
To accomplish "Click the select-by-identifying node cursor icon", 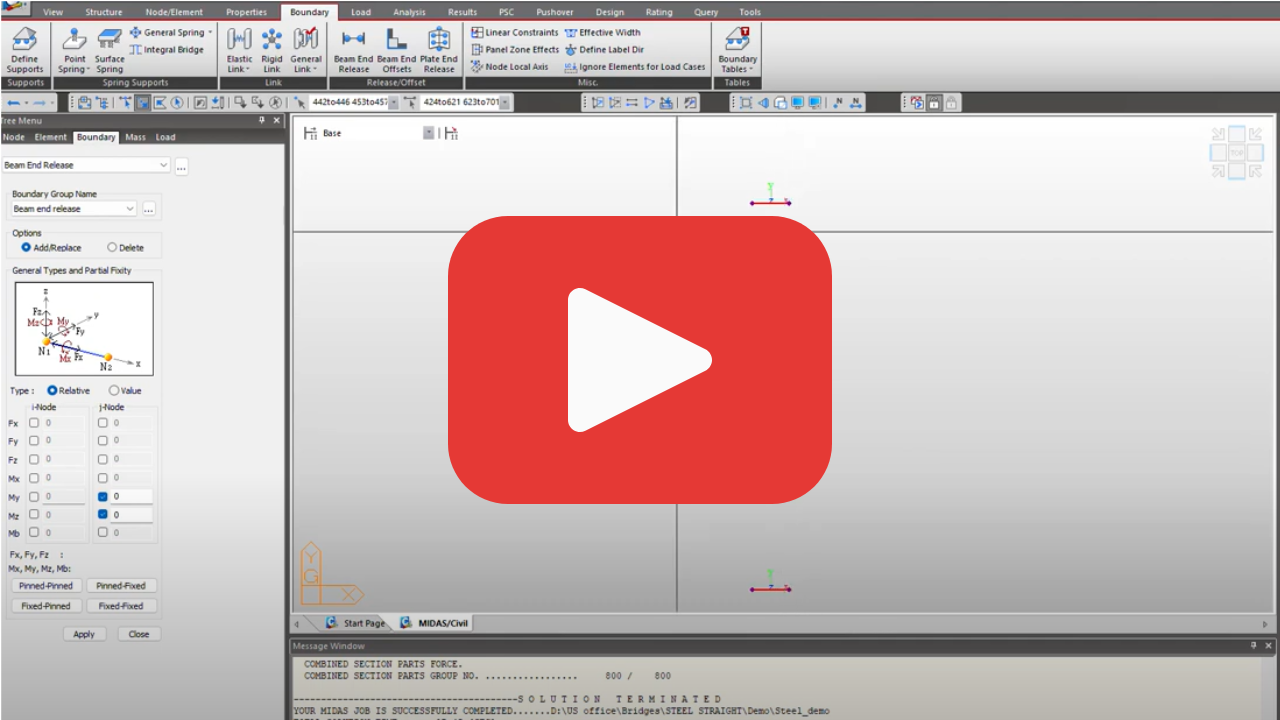I will tap(300, 103).
